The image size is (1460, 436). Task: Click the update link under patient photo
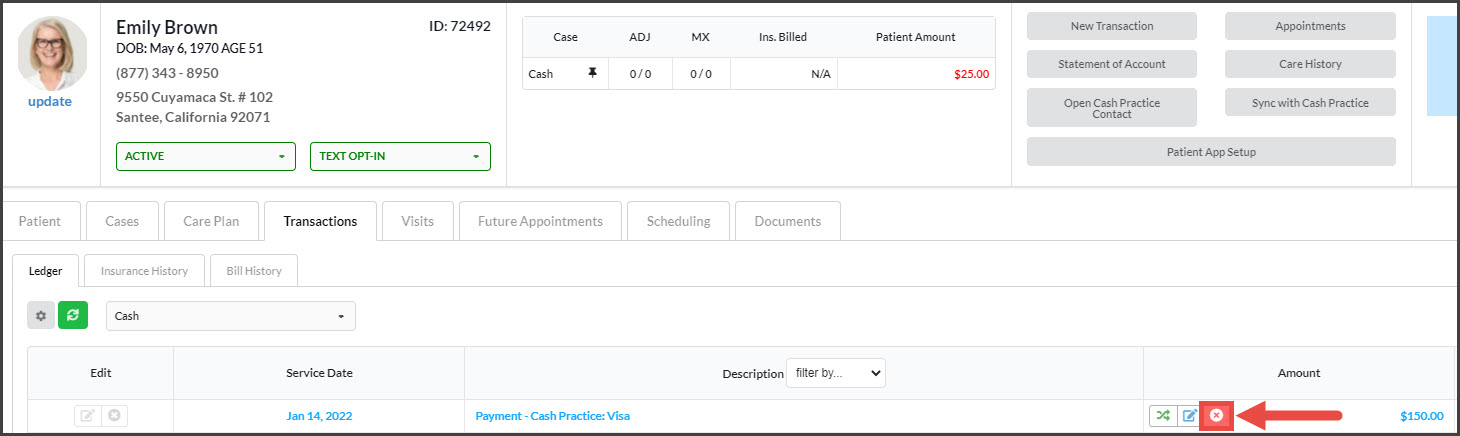tap(50, 101)
